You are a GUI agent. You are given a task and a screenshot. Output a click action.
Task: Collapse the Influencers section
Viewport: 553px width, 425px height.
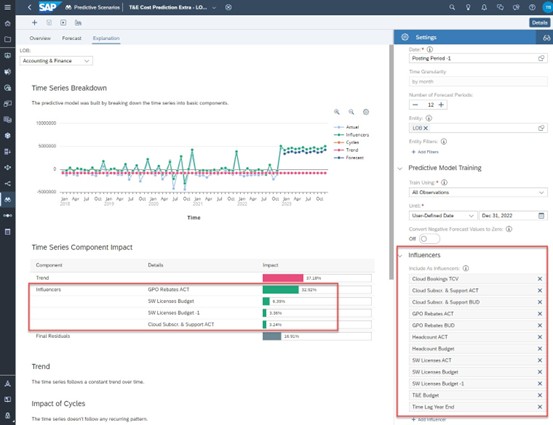pos(400,255)
